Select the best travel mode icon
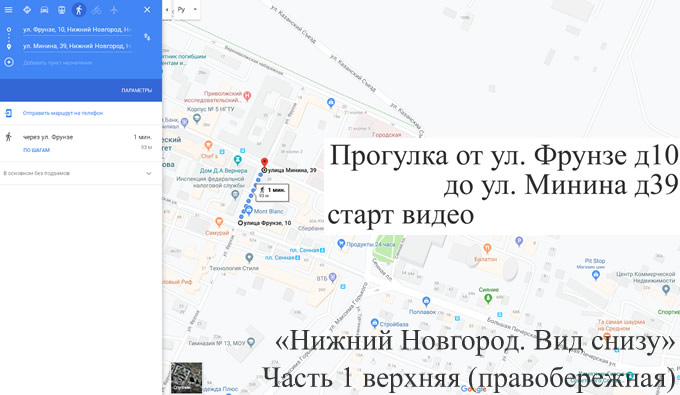Viewport: 680px width, 395px height. click(x=27, y=10)
